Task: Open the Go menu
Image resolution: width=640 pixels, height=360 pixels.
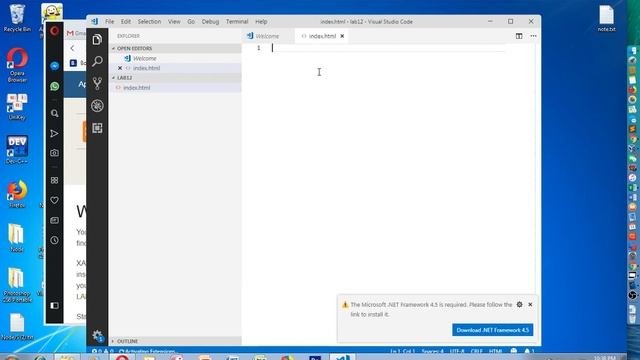Action: (x=191, y=22)
